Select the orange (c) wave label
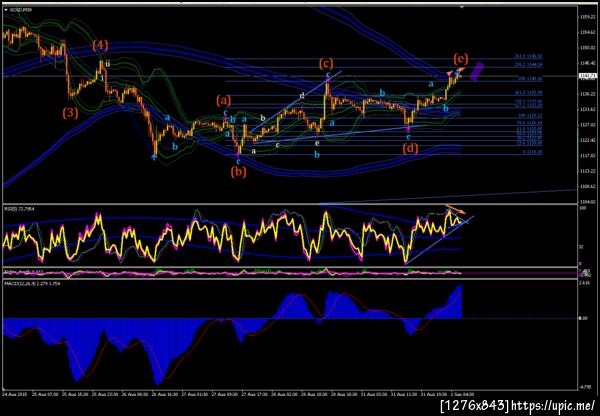Screen dimensions: 600x416 coord(326,63)
